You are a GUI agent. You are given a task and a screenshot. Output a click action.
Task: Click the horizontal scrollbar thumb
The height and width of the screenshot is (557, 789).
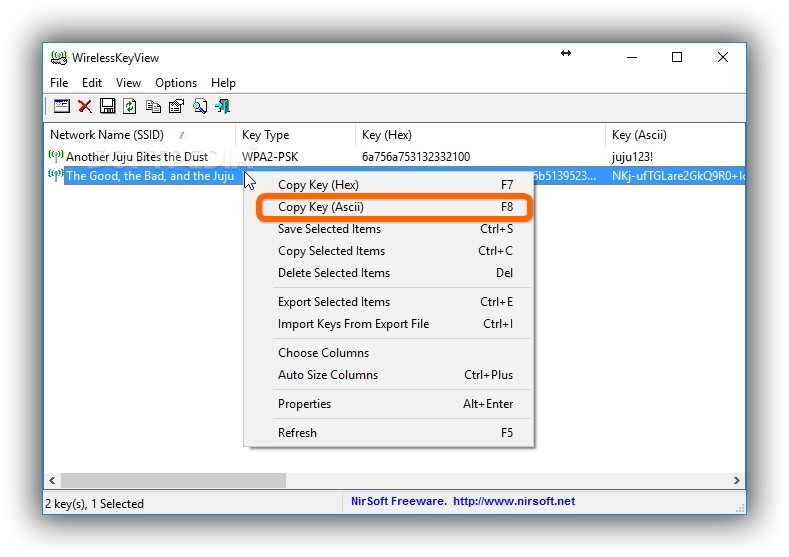(x=174, y=481)
